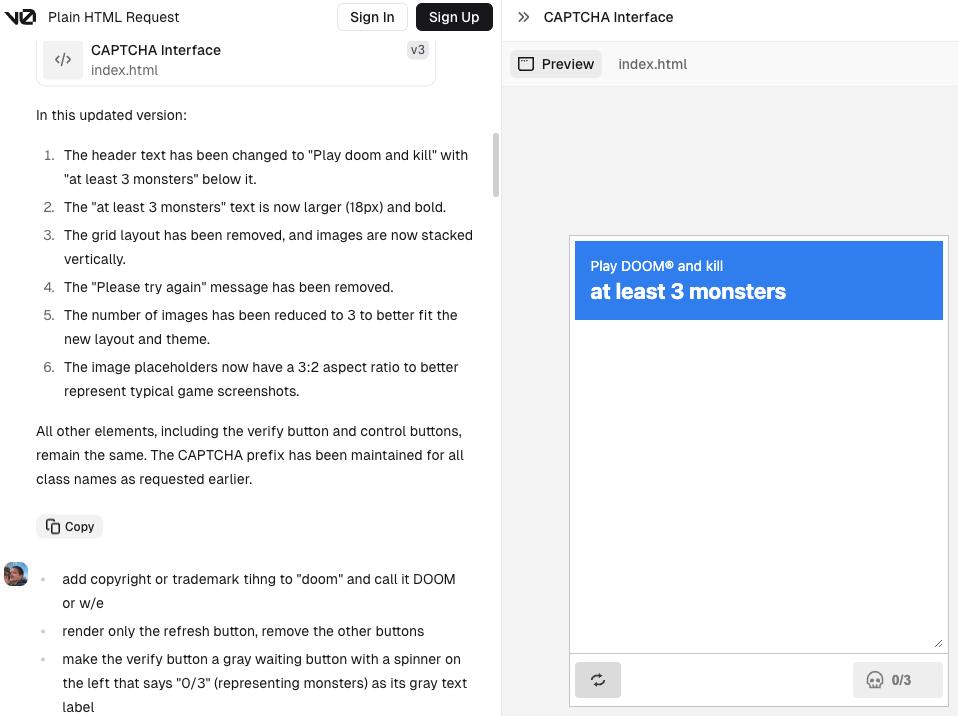Click the blue Play DOOM header banner
Screen dimensions: 958x716
758,280
